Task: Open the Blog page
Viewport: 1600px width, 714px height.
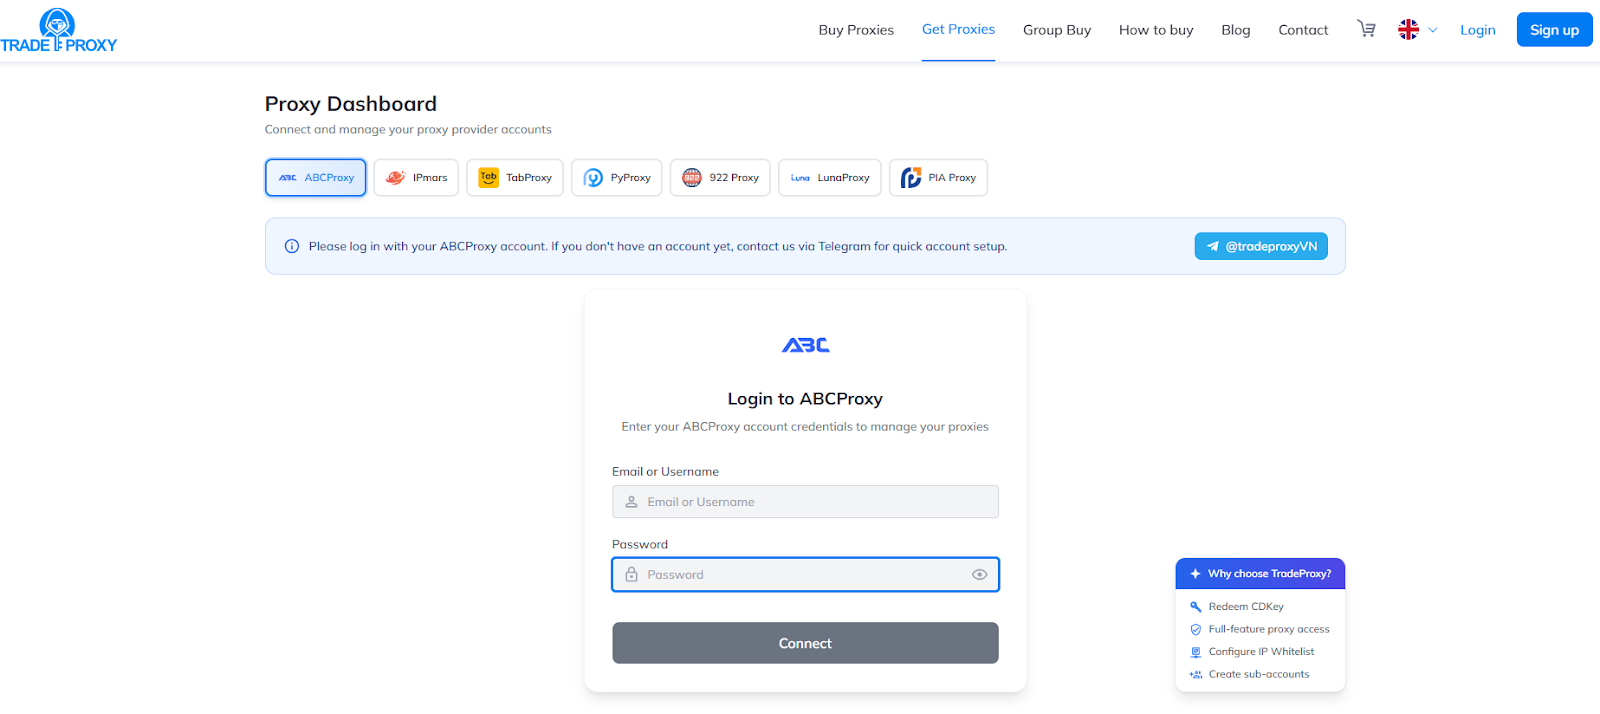Action: pos(1236,30)
